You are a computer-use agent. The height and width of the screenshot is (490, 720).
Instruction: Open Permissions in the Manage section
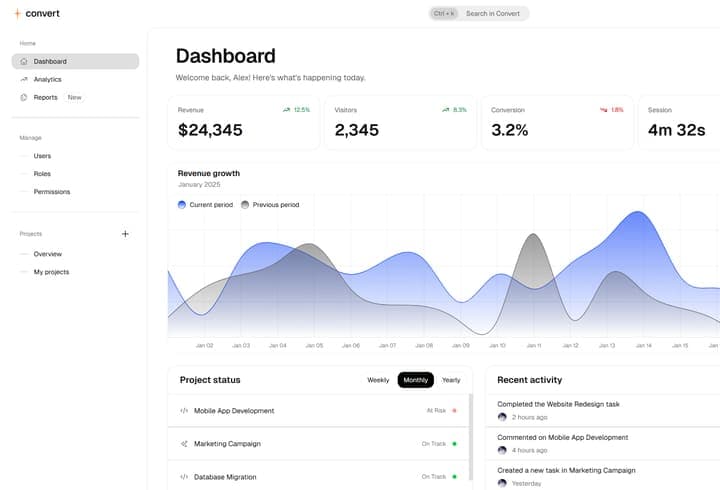[52, 192]
